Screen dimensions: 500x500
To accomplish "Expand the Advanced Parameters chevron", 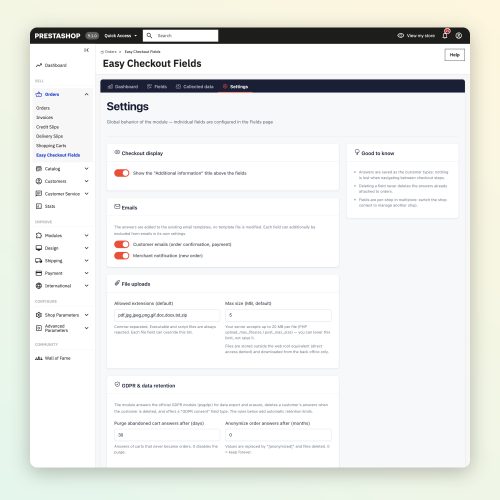I will (x=86, y=328).
